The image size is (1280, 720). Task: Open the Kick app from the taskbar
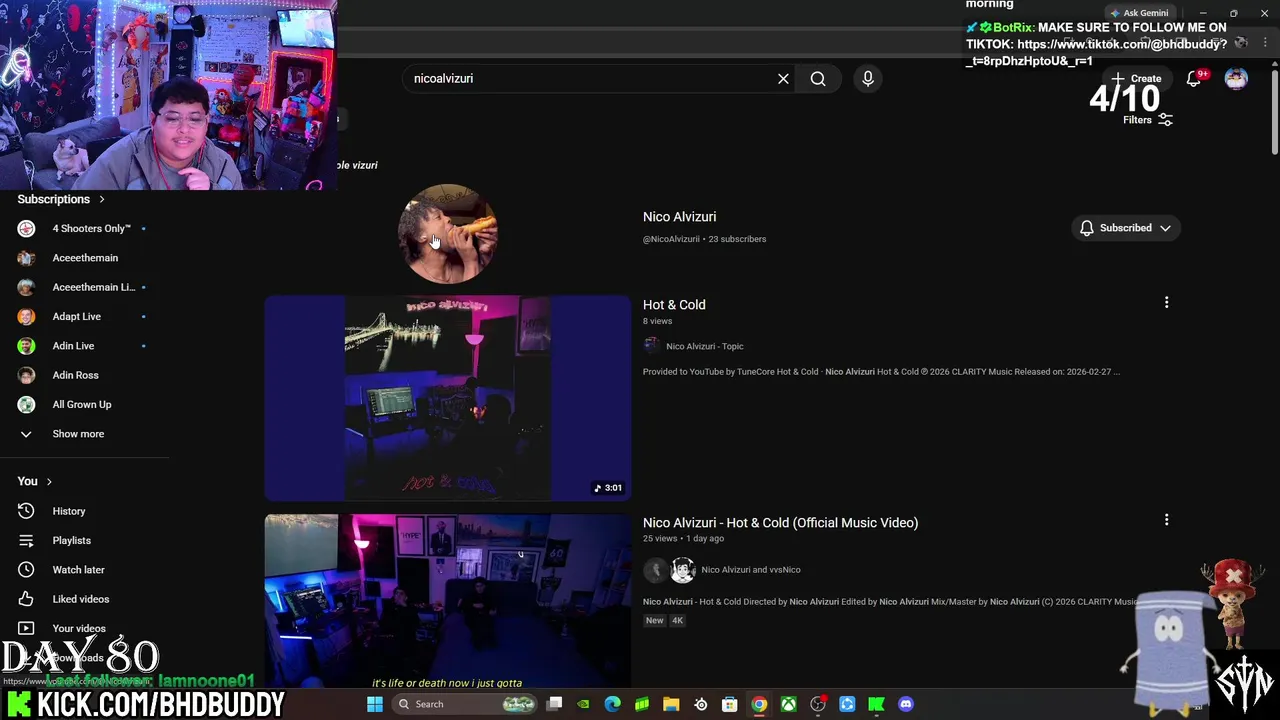click(x=876, y=704)
